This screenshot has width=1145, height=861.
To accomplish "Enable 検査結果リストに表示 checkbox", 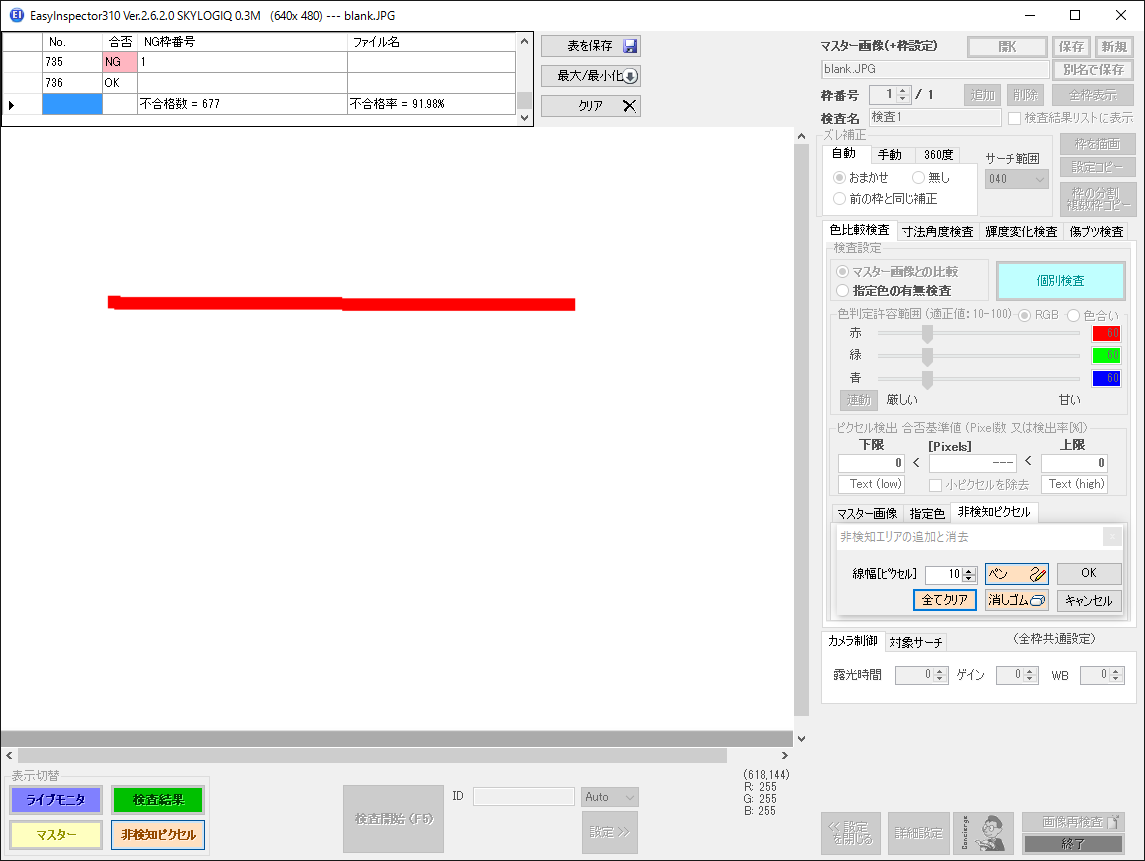I will pos(1014,118).
